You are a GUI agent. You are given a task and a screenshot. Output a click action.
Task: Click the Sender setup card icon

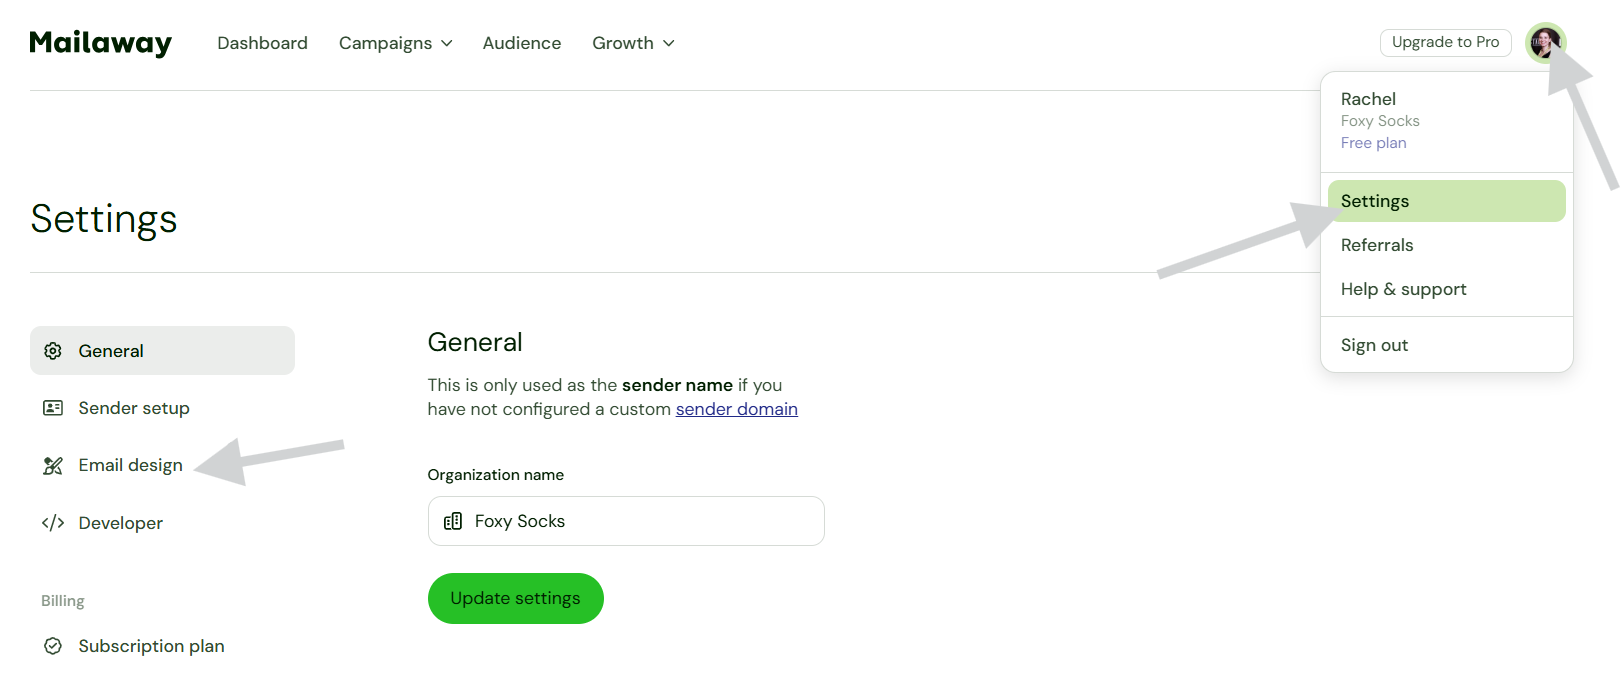[53, 408]
